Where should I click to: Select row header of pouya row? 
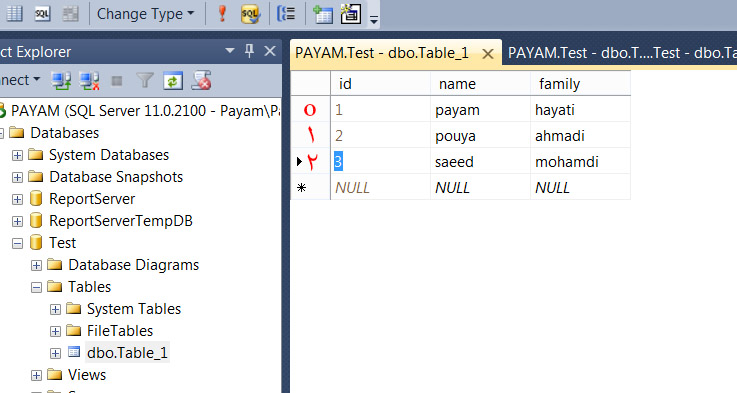point(310,135)
